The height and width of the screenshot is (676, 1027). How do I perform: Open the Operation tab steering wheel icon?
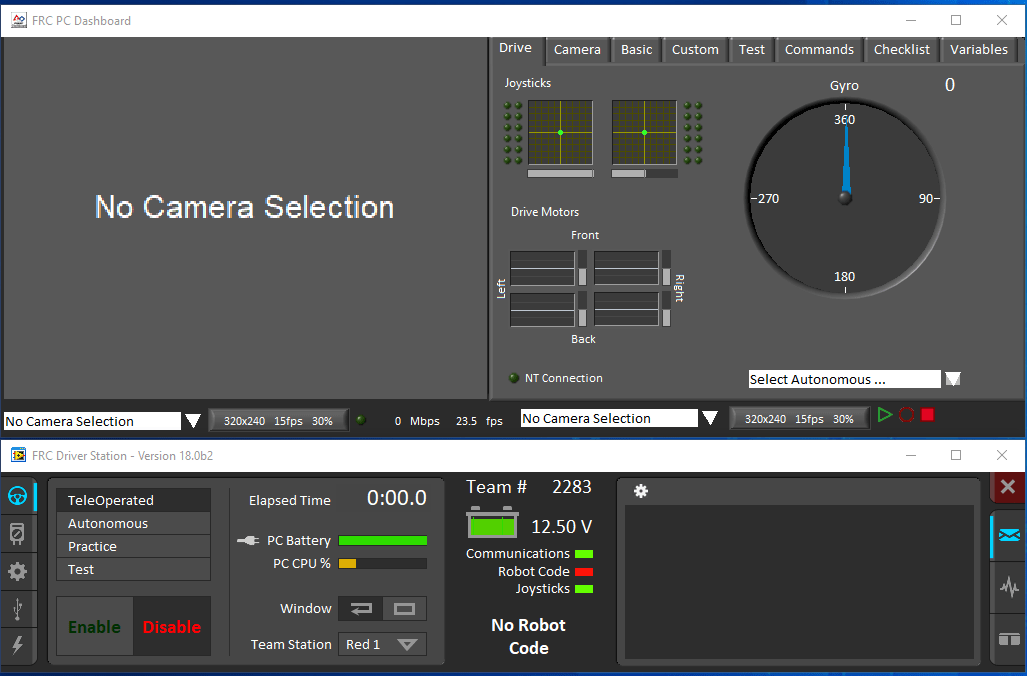click(x=17, y=496)
